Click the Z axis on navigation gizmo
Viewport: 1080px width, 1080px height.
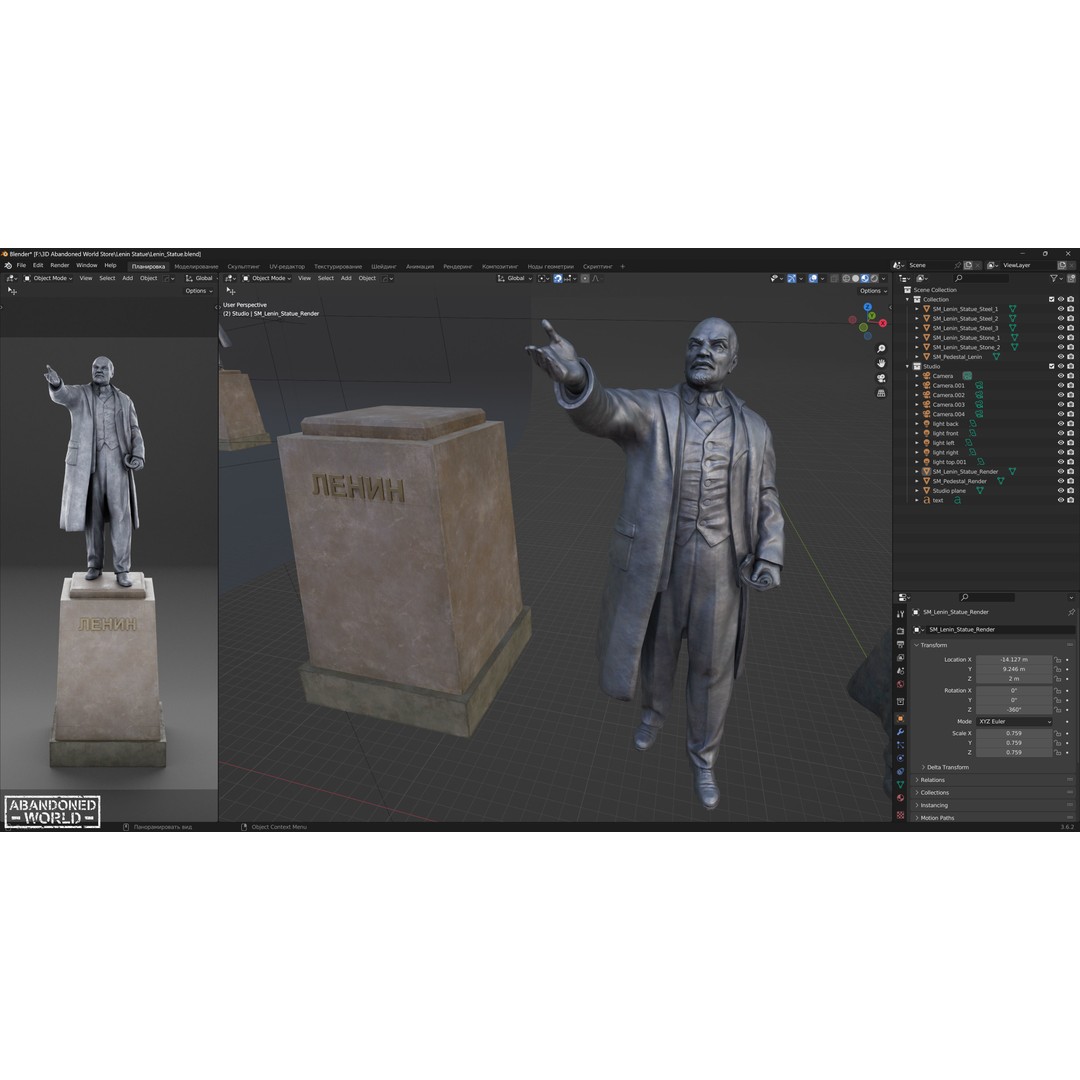pos(868,307)
